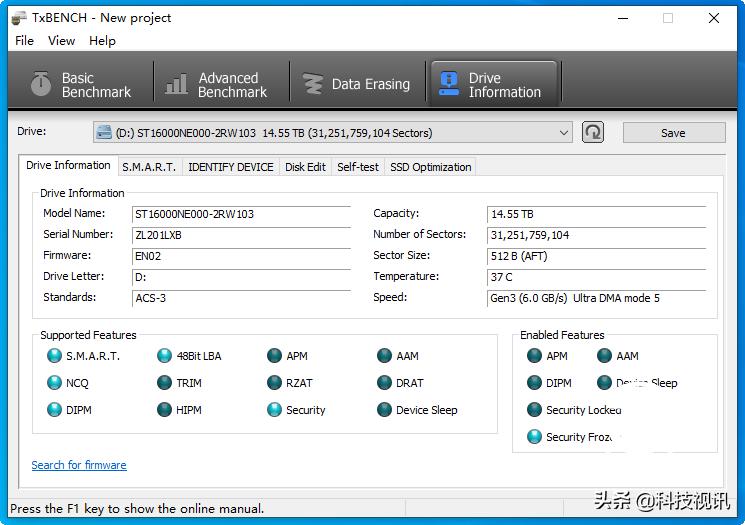Toggle the Security Frozen enabled indicator
Viewport: 745px width, 525px height.
[535, 437]
